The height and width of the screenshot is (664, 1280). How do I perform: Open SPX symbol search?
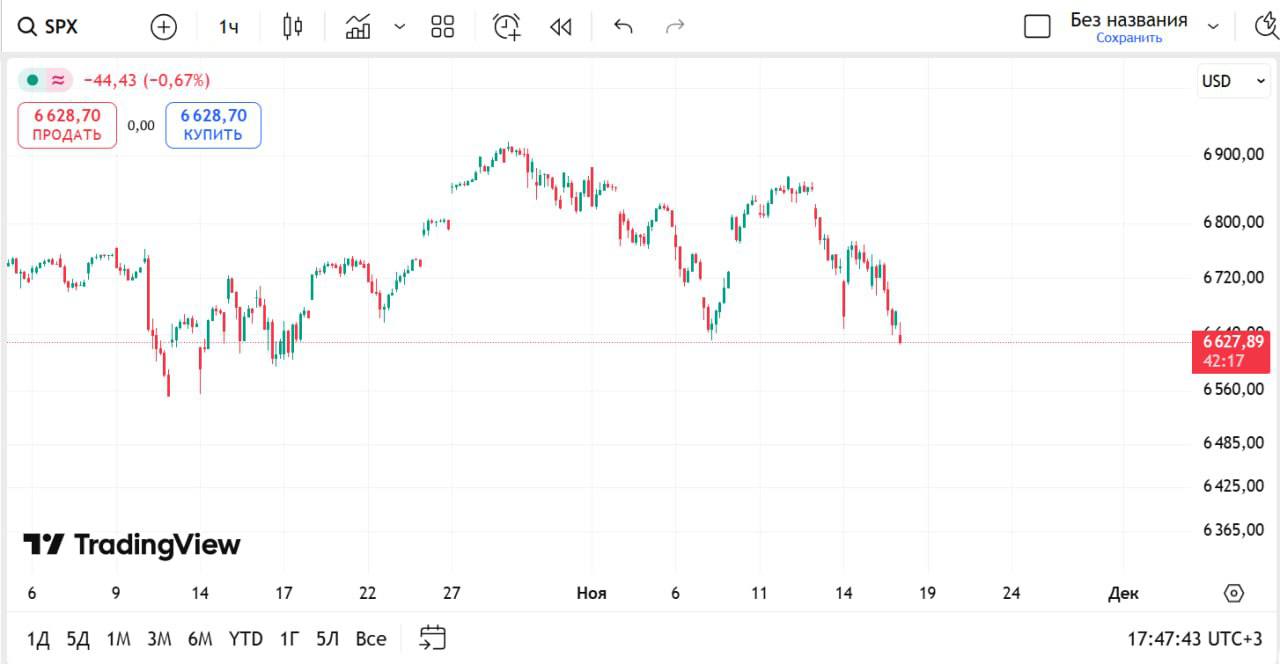50,27
